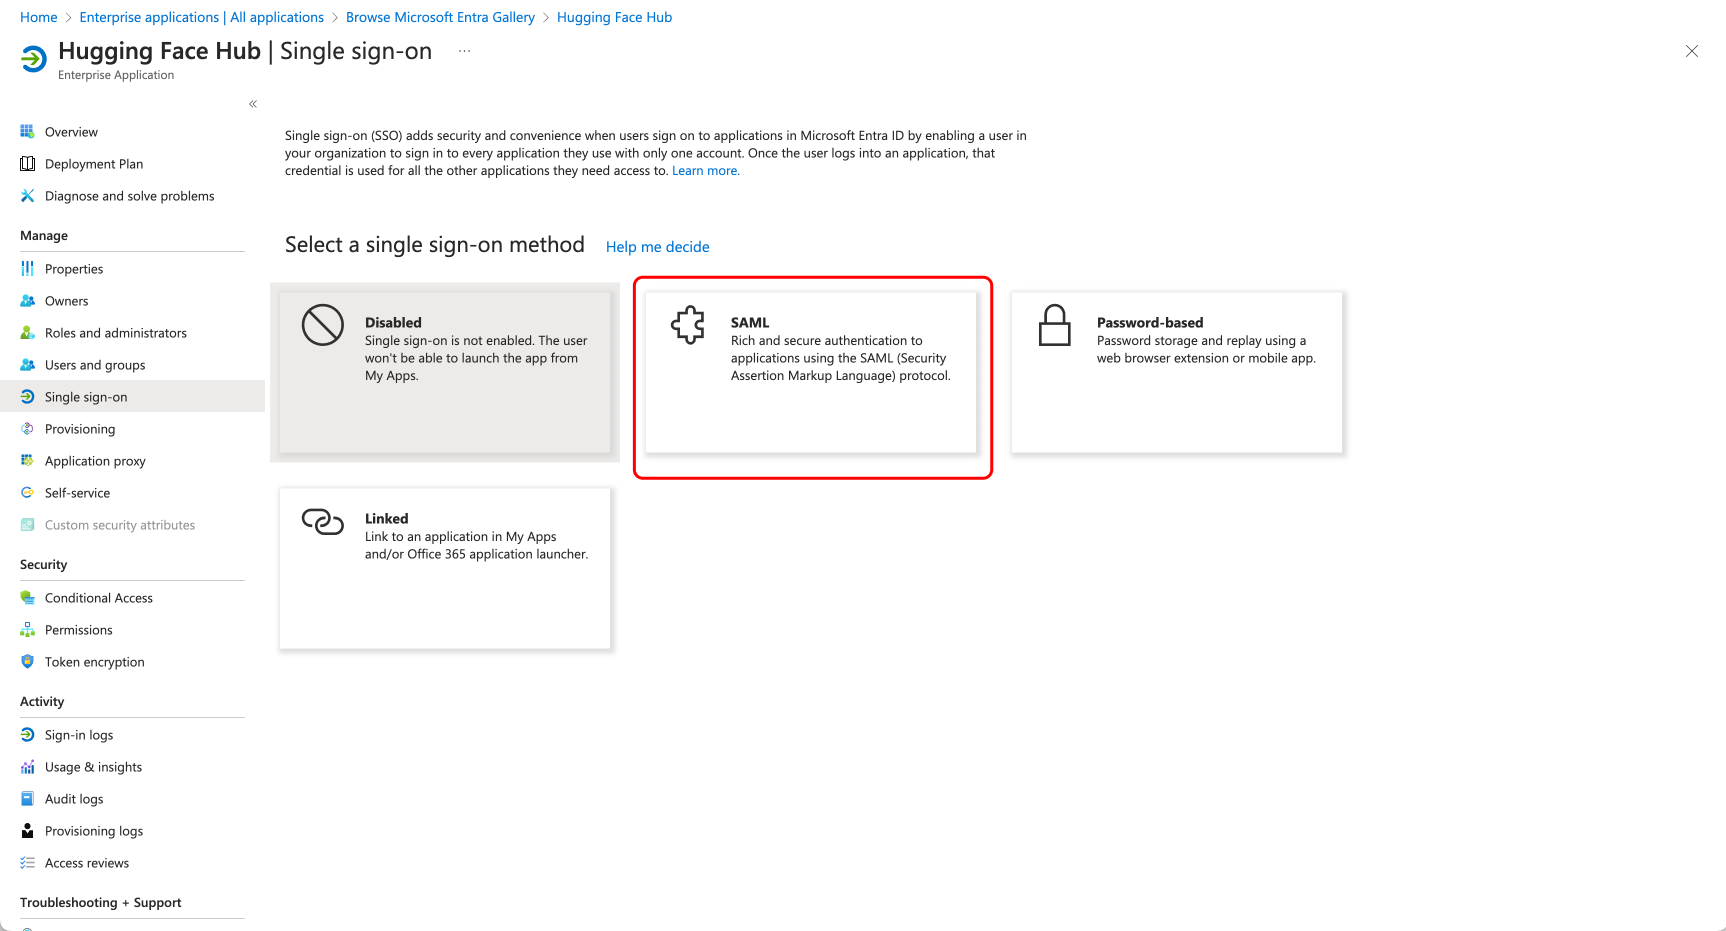Open Users and groups menu item

(95, 365)
